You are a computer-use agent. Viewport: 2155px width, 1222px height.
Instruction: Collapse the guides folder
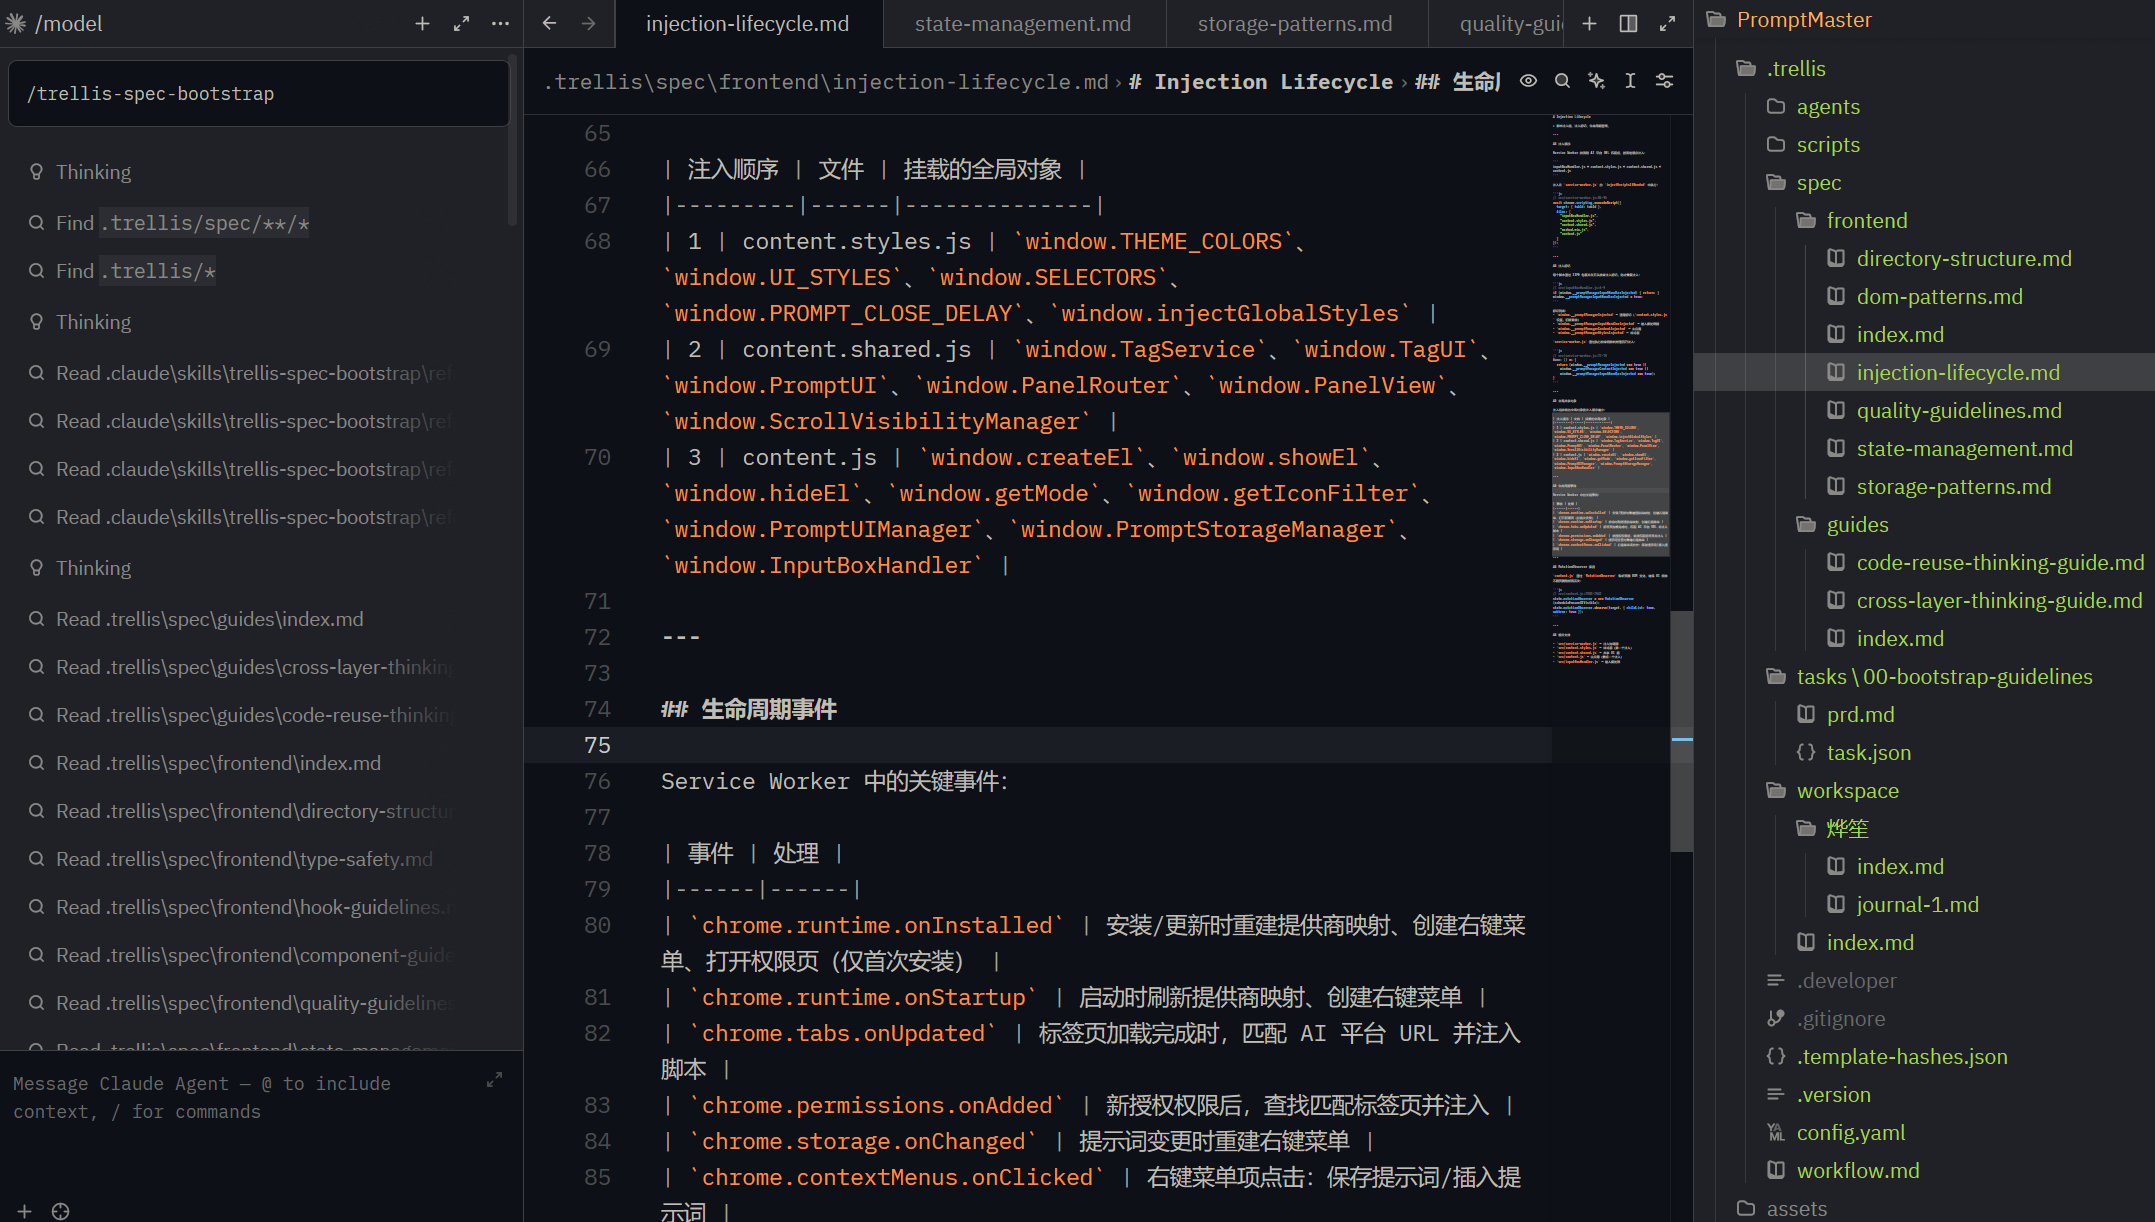(x=1857, y=524)
